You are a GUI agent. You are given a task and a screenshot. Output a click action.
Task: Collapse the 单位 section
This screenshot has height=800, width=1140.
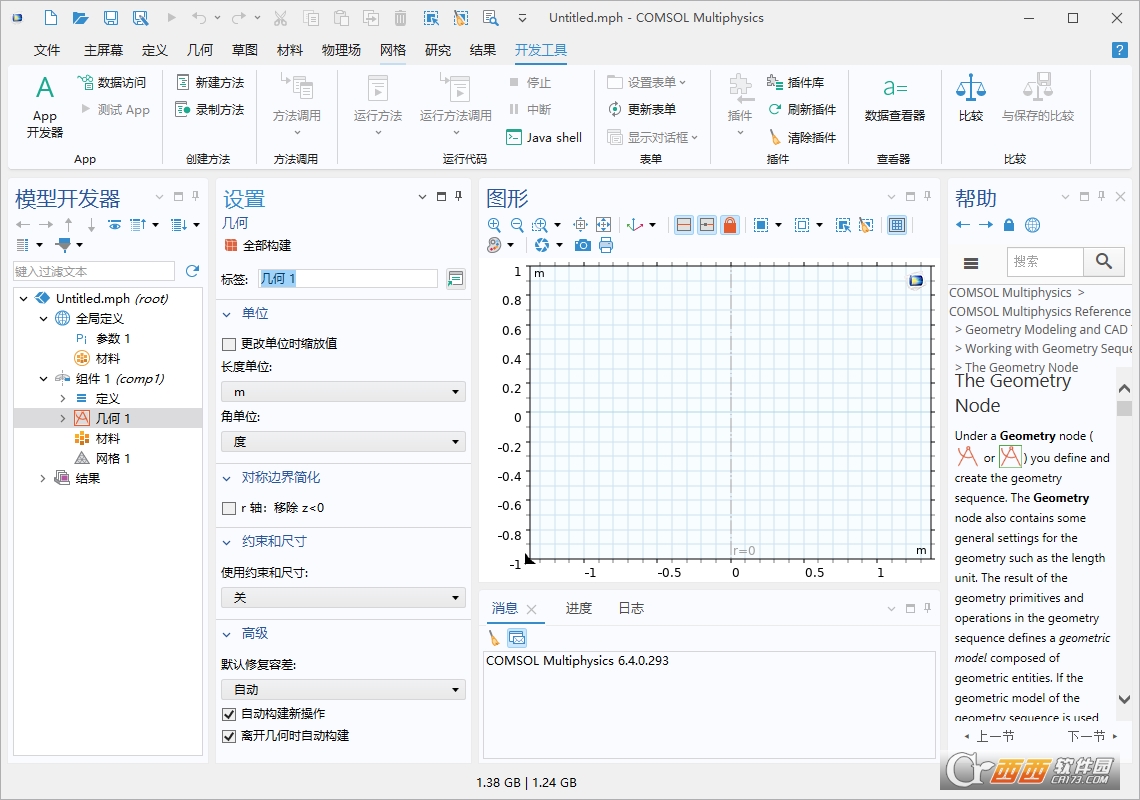227,314
